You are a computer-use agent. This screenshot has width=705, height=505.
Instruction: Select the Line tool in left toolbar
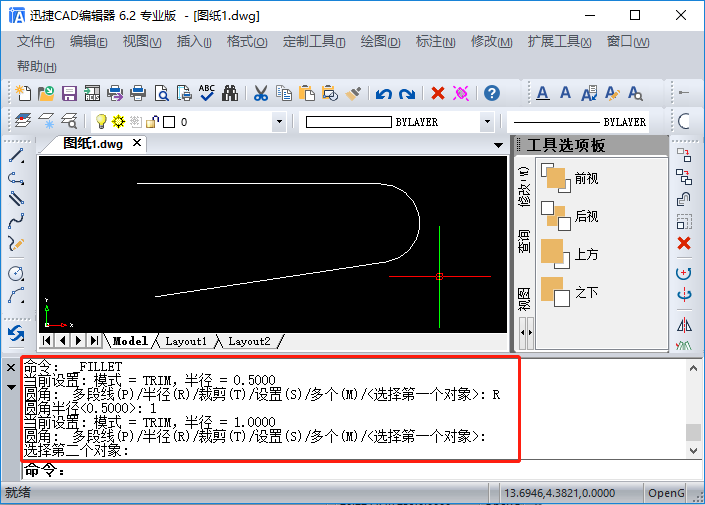16,156
